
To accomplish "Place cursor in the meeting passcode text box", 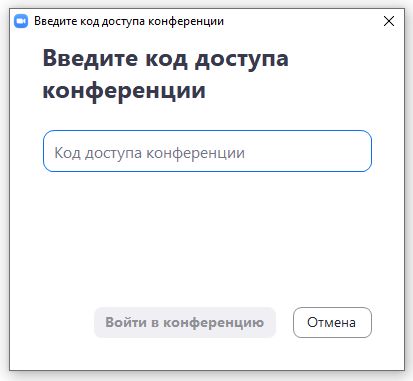I will pos(207,151).
